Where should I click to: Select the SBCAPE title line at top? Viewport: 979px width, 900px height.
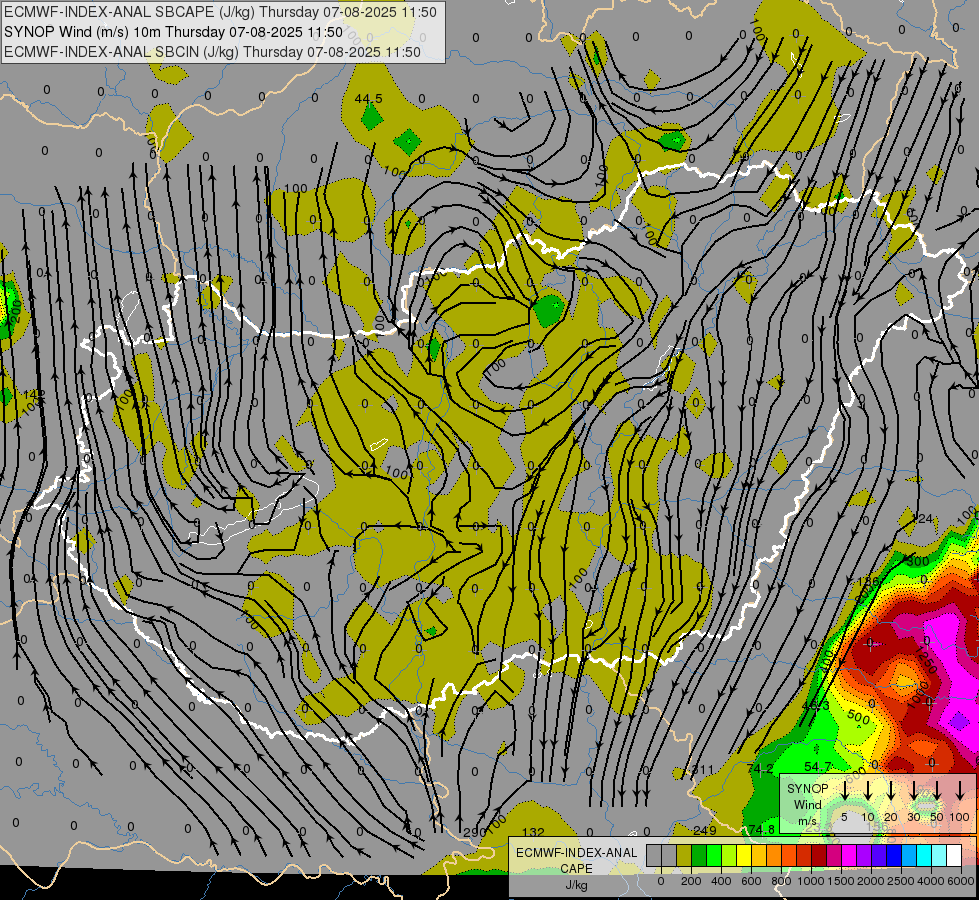(220, 12)
